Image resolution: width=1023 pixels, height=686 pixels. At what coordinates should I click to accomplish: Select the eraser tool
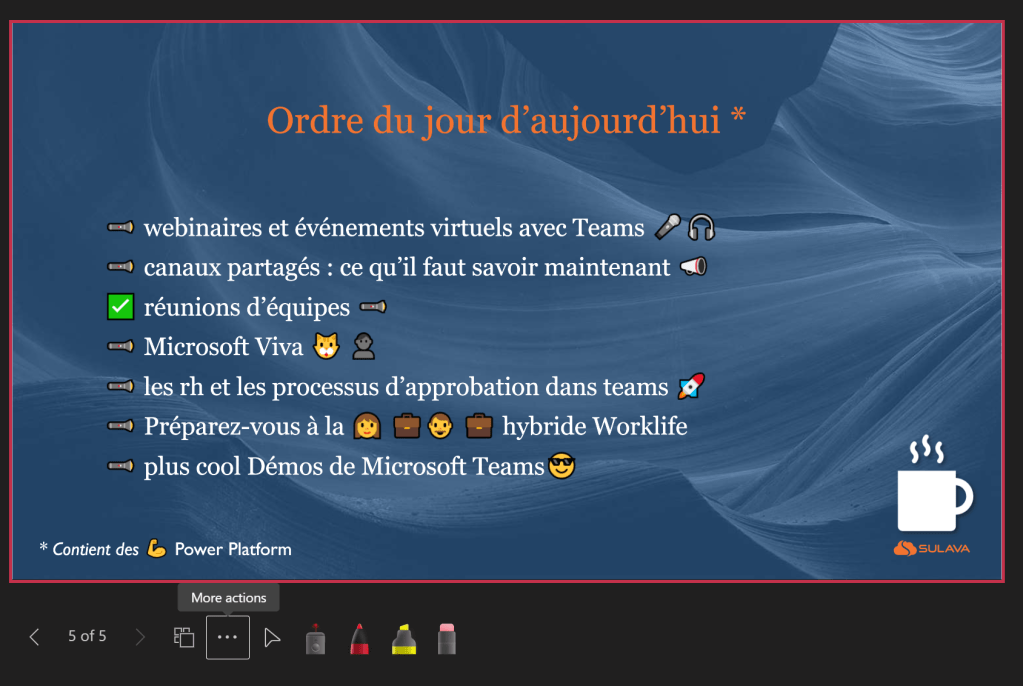(447, 639)
